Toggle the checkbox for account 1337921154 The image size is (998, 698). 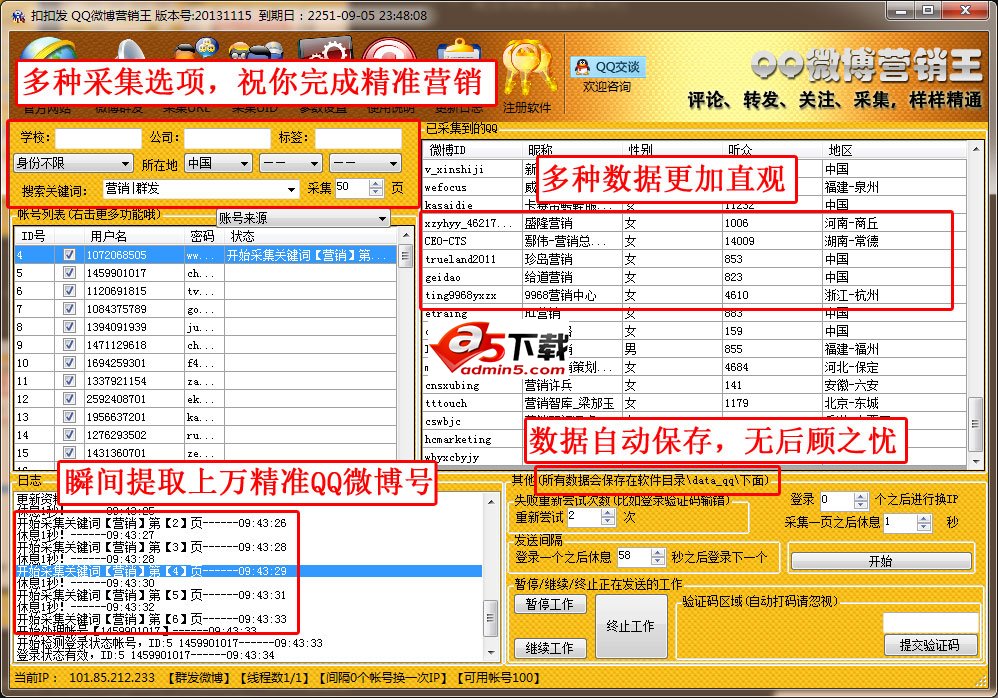point(69,381)
